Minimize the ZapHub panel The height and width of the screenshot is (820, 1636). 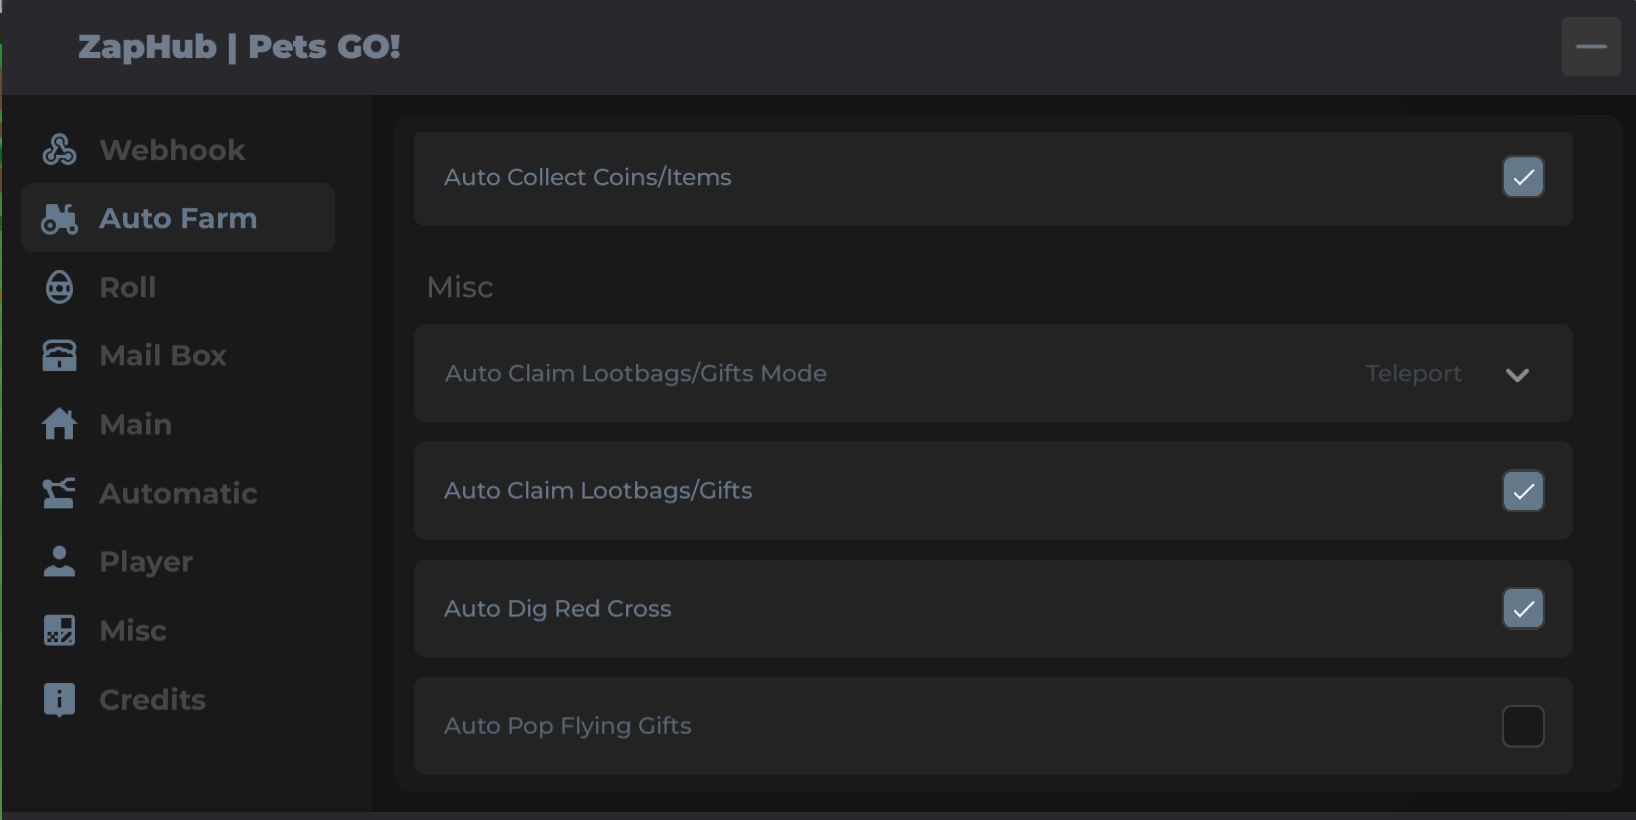point(1590,46)
